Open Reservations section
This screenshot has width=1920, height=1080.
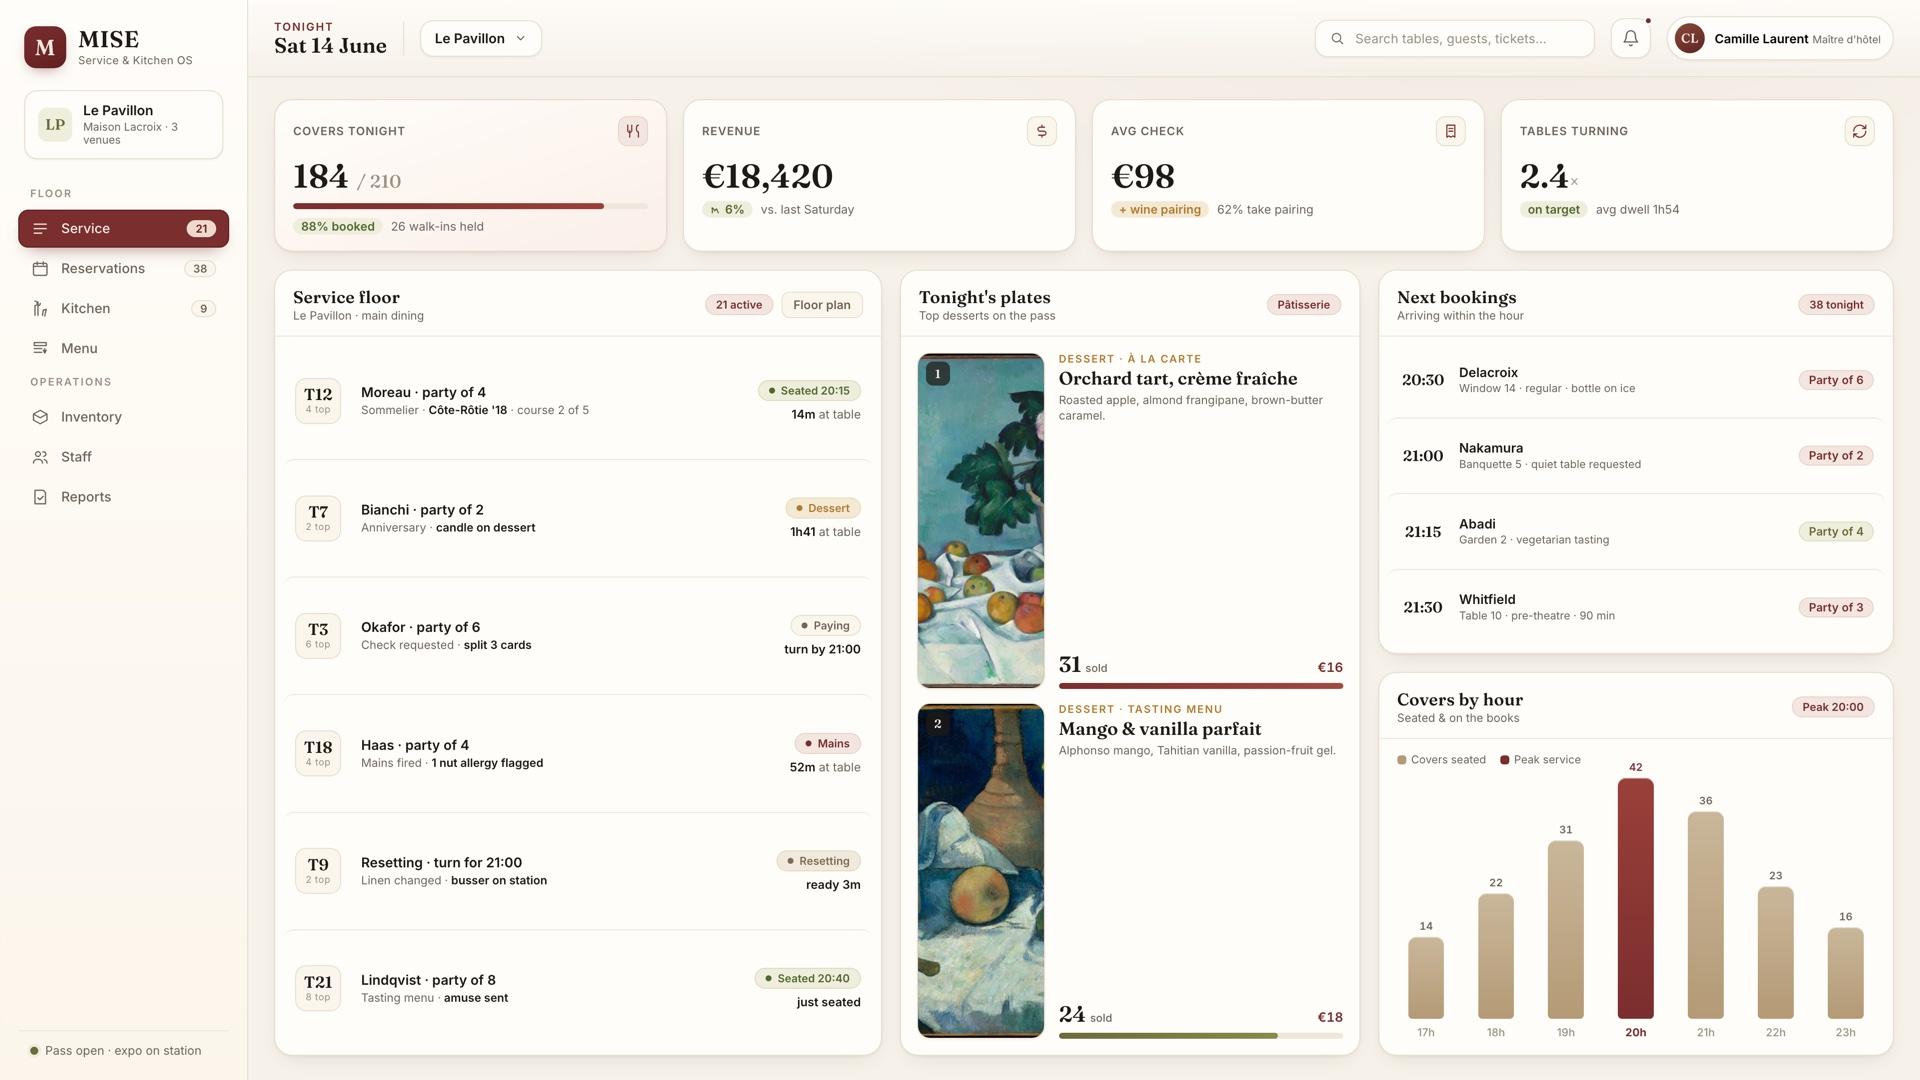[124, 269]
